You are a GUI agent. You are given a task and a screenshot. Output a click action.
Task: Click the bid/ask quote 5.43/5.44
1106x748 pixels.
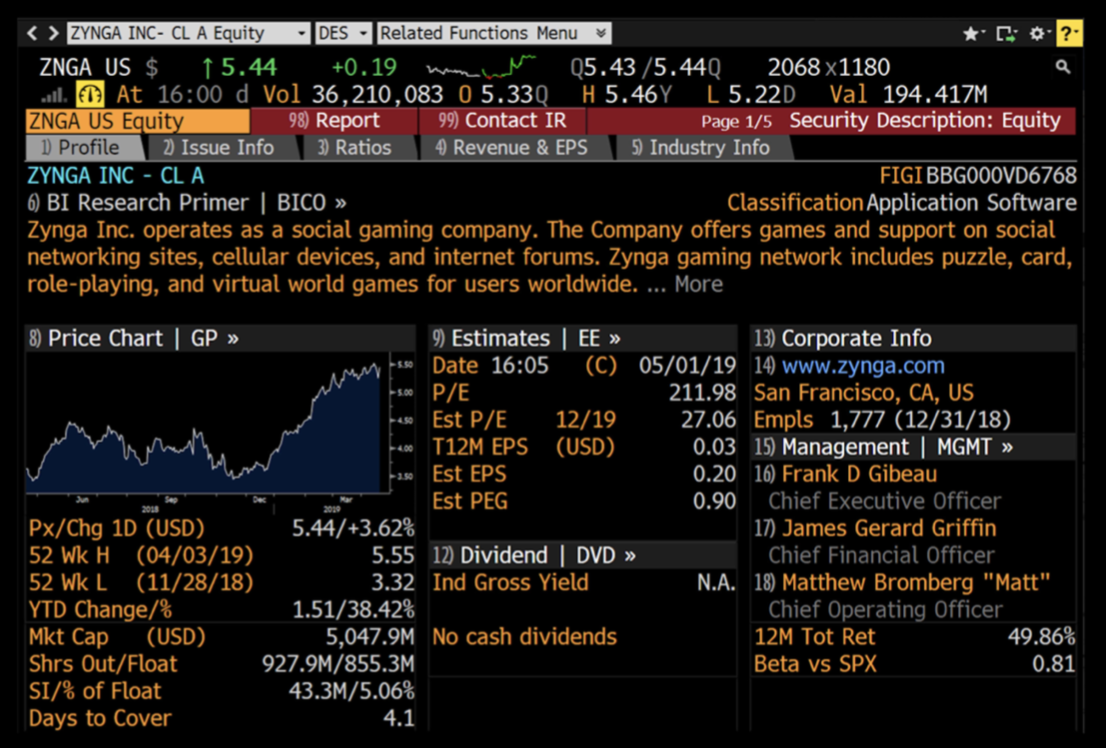pos(645,67)
